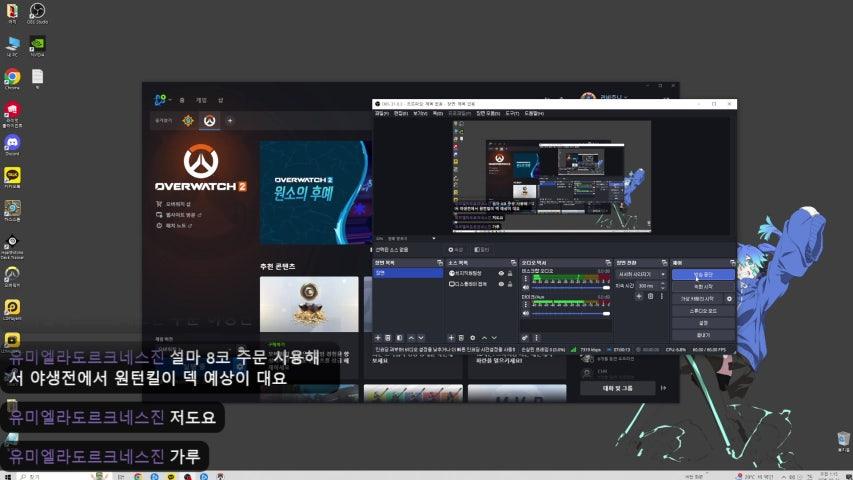Add a game to favorites with plus icon

click(x=230, y=120)
